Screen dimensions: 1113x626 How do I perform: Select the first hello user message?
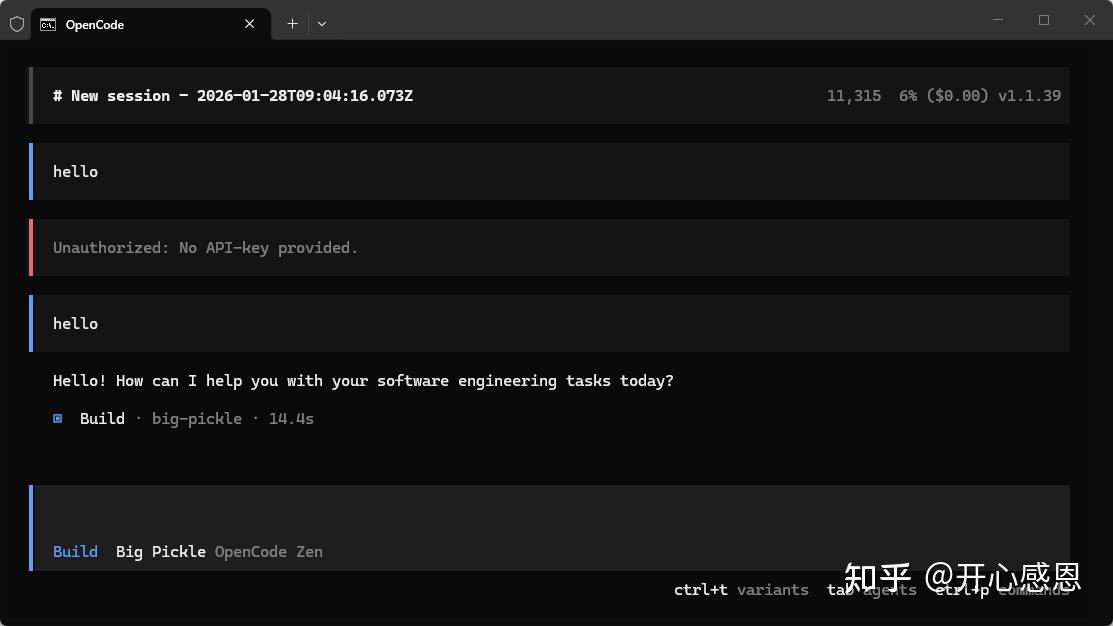point(75,171)
